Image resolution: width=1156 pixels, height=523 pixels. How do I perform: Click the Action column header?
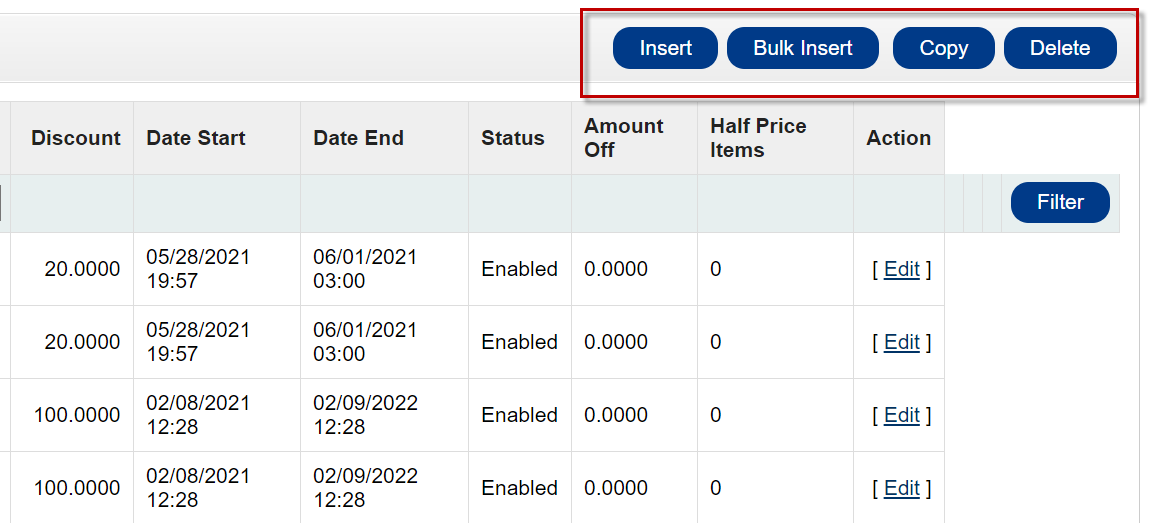point(899,138)
